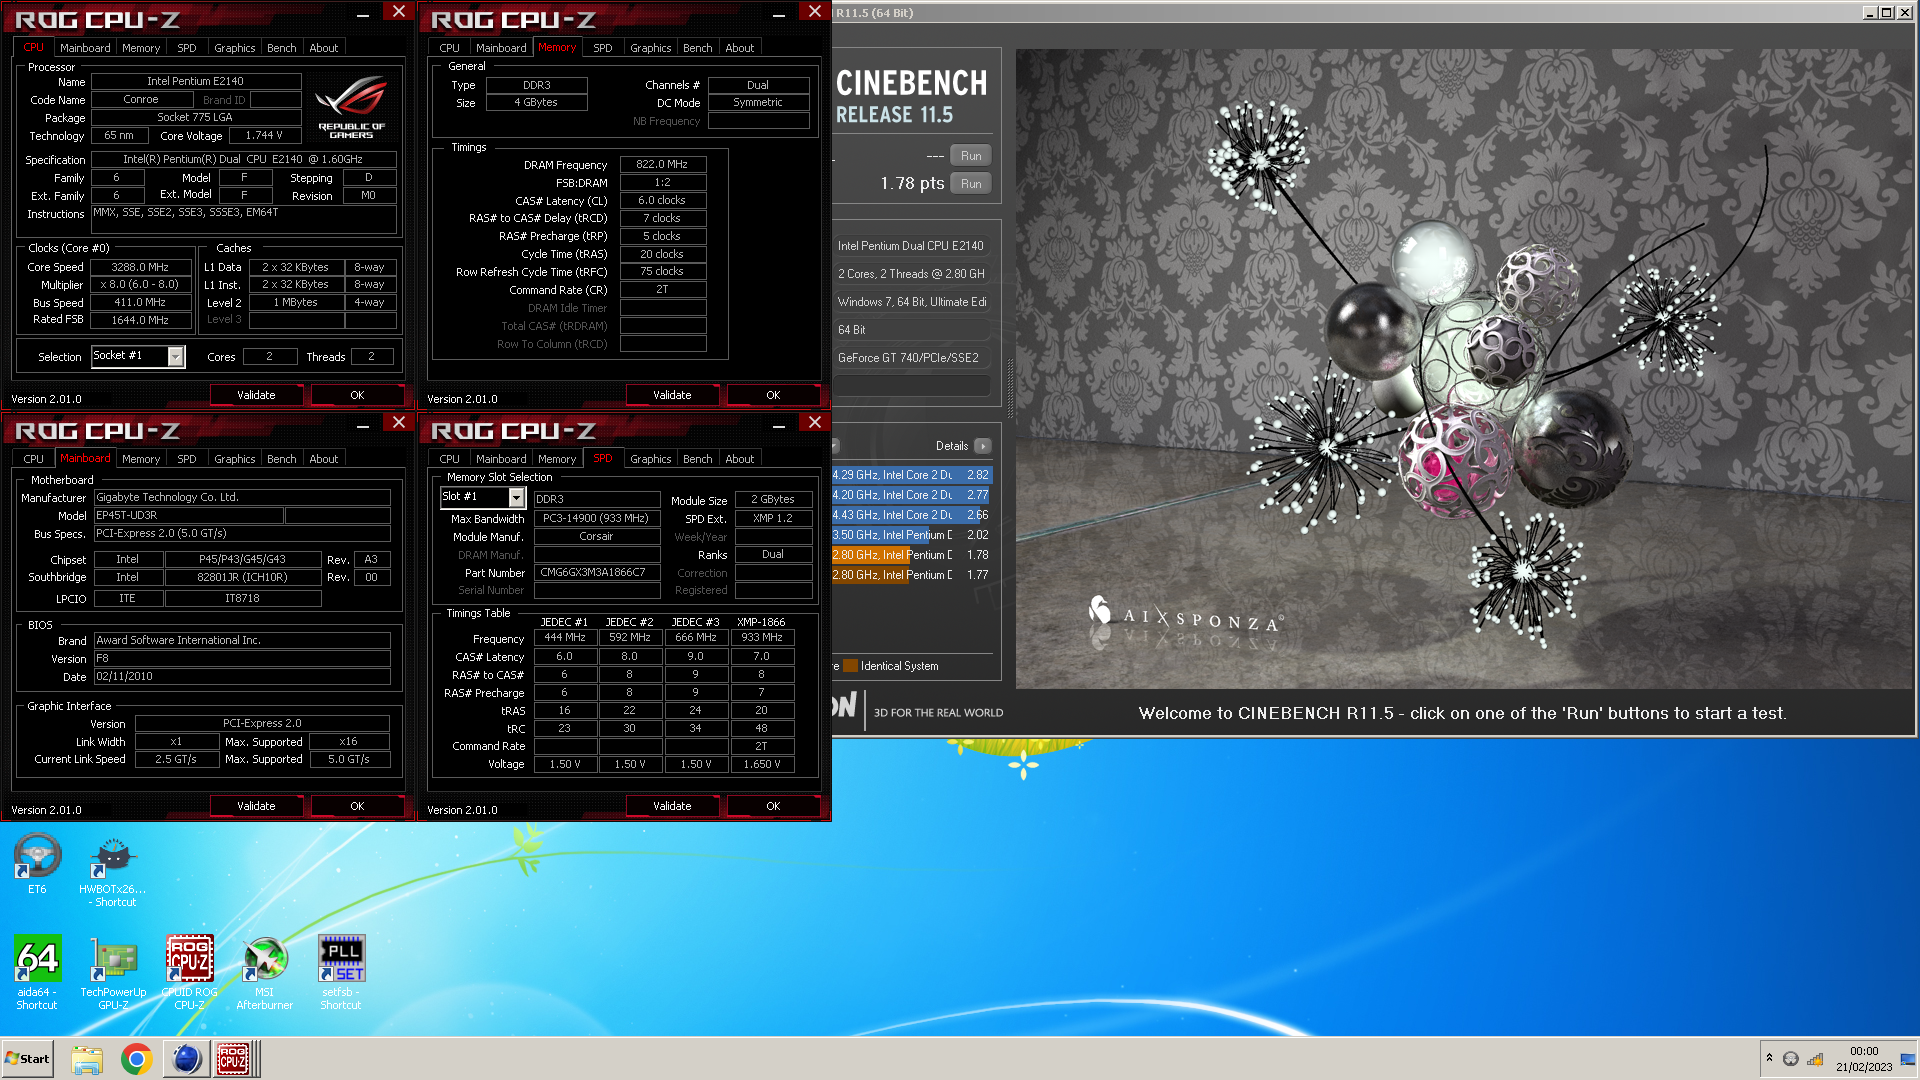Screen dimensions: 1920x1080
Task: Open CPU tab in SPD CPU-Z window
Action: point(449,459)
